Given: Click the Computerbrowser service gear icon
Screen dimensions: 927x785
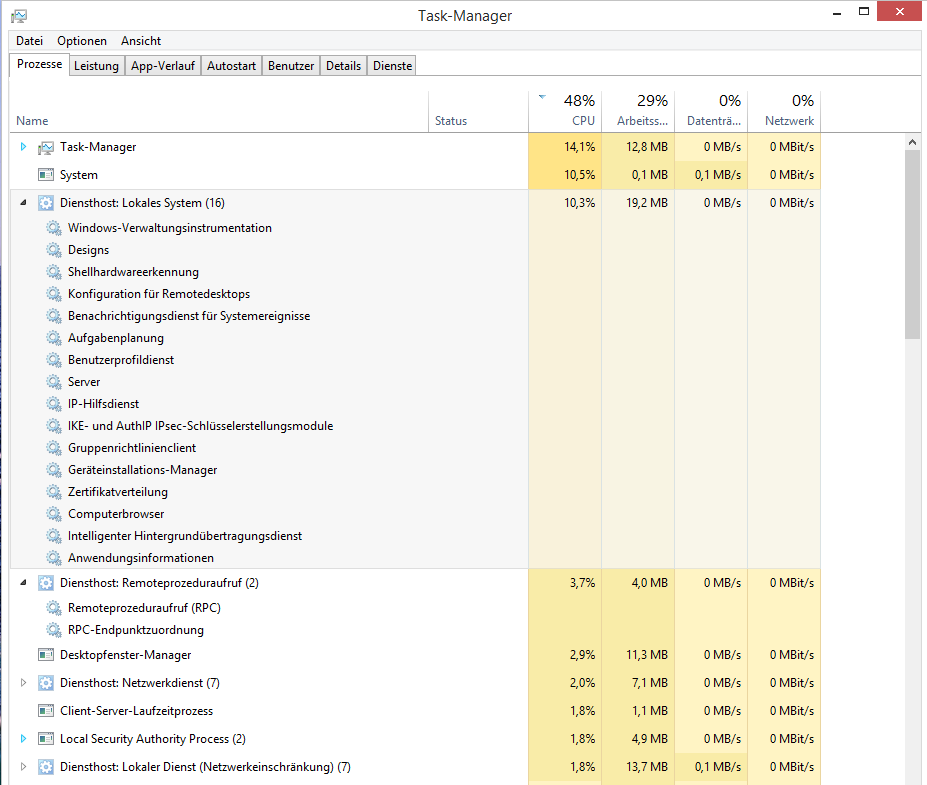Looking at the screenshot, I should point(54,514).
